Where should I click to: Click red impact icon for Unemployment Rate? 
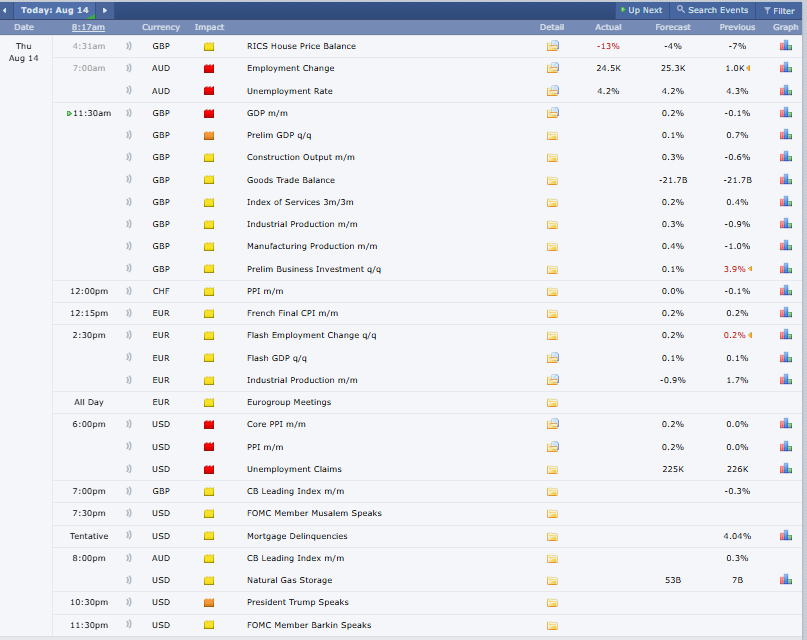pyautogui.click(x=209, y=91)
